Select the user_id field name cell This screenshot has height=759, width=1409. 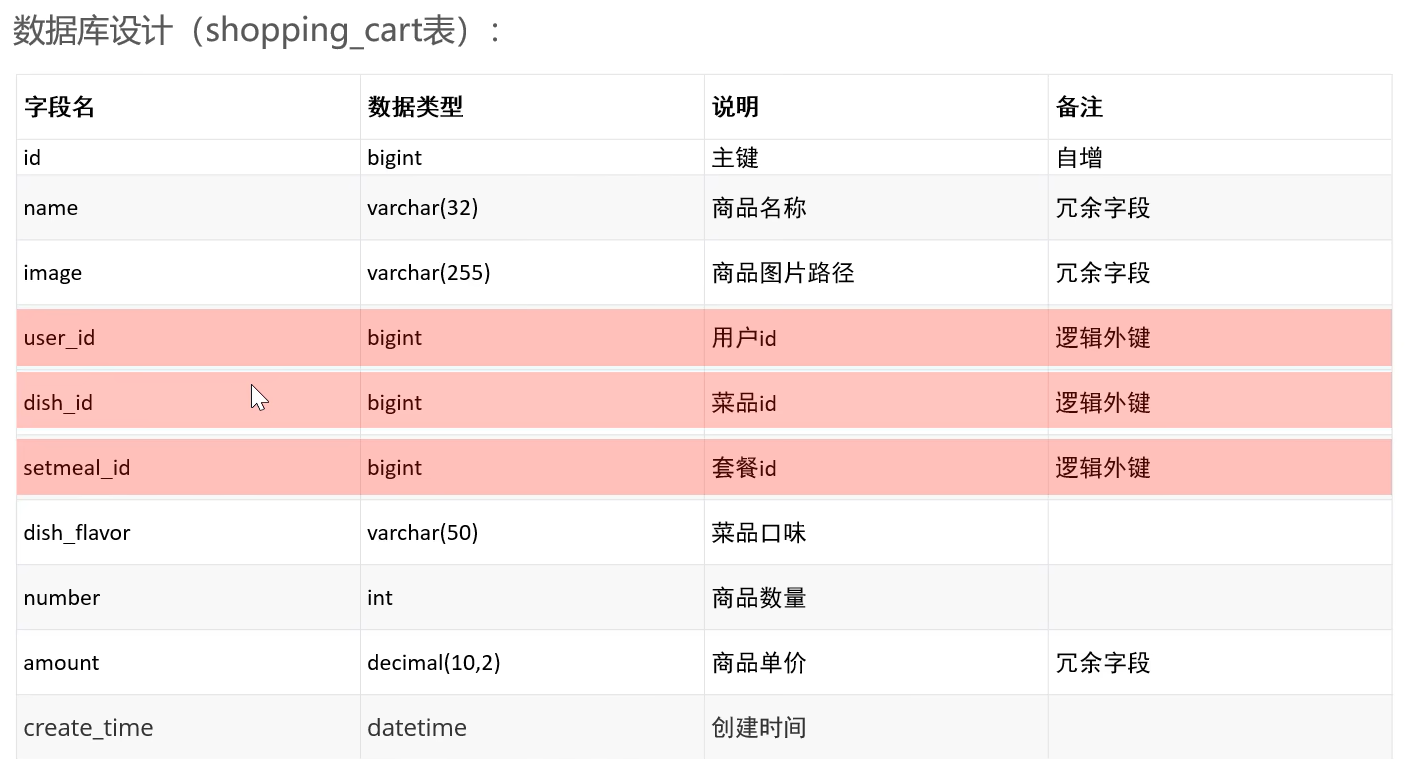point(59,338)
